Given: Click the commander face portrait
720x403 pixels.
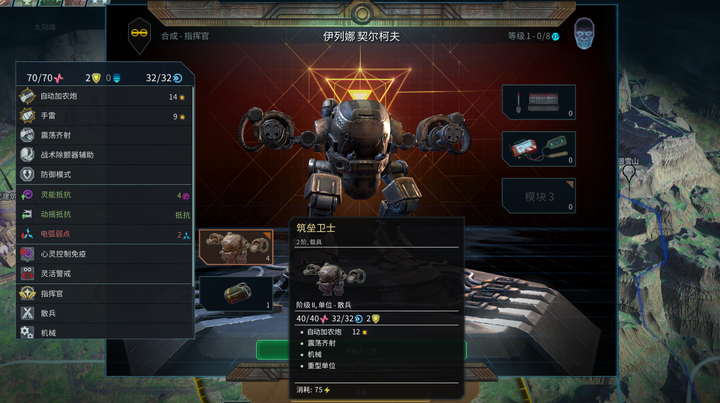Looking at the screenshot, I should click(584, 33).
